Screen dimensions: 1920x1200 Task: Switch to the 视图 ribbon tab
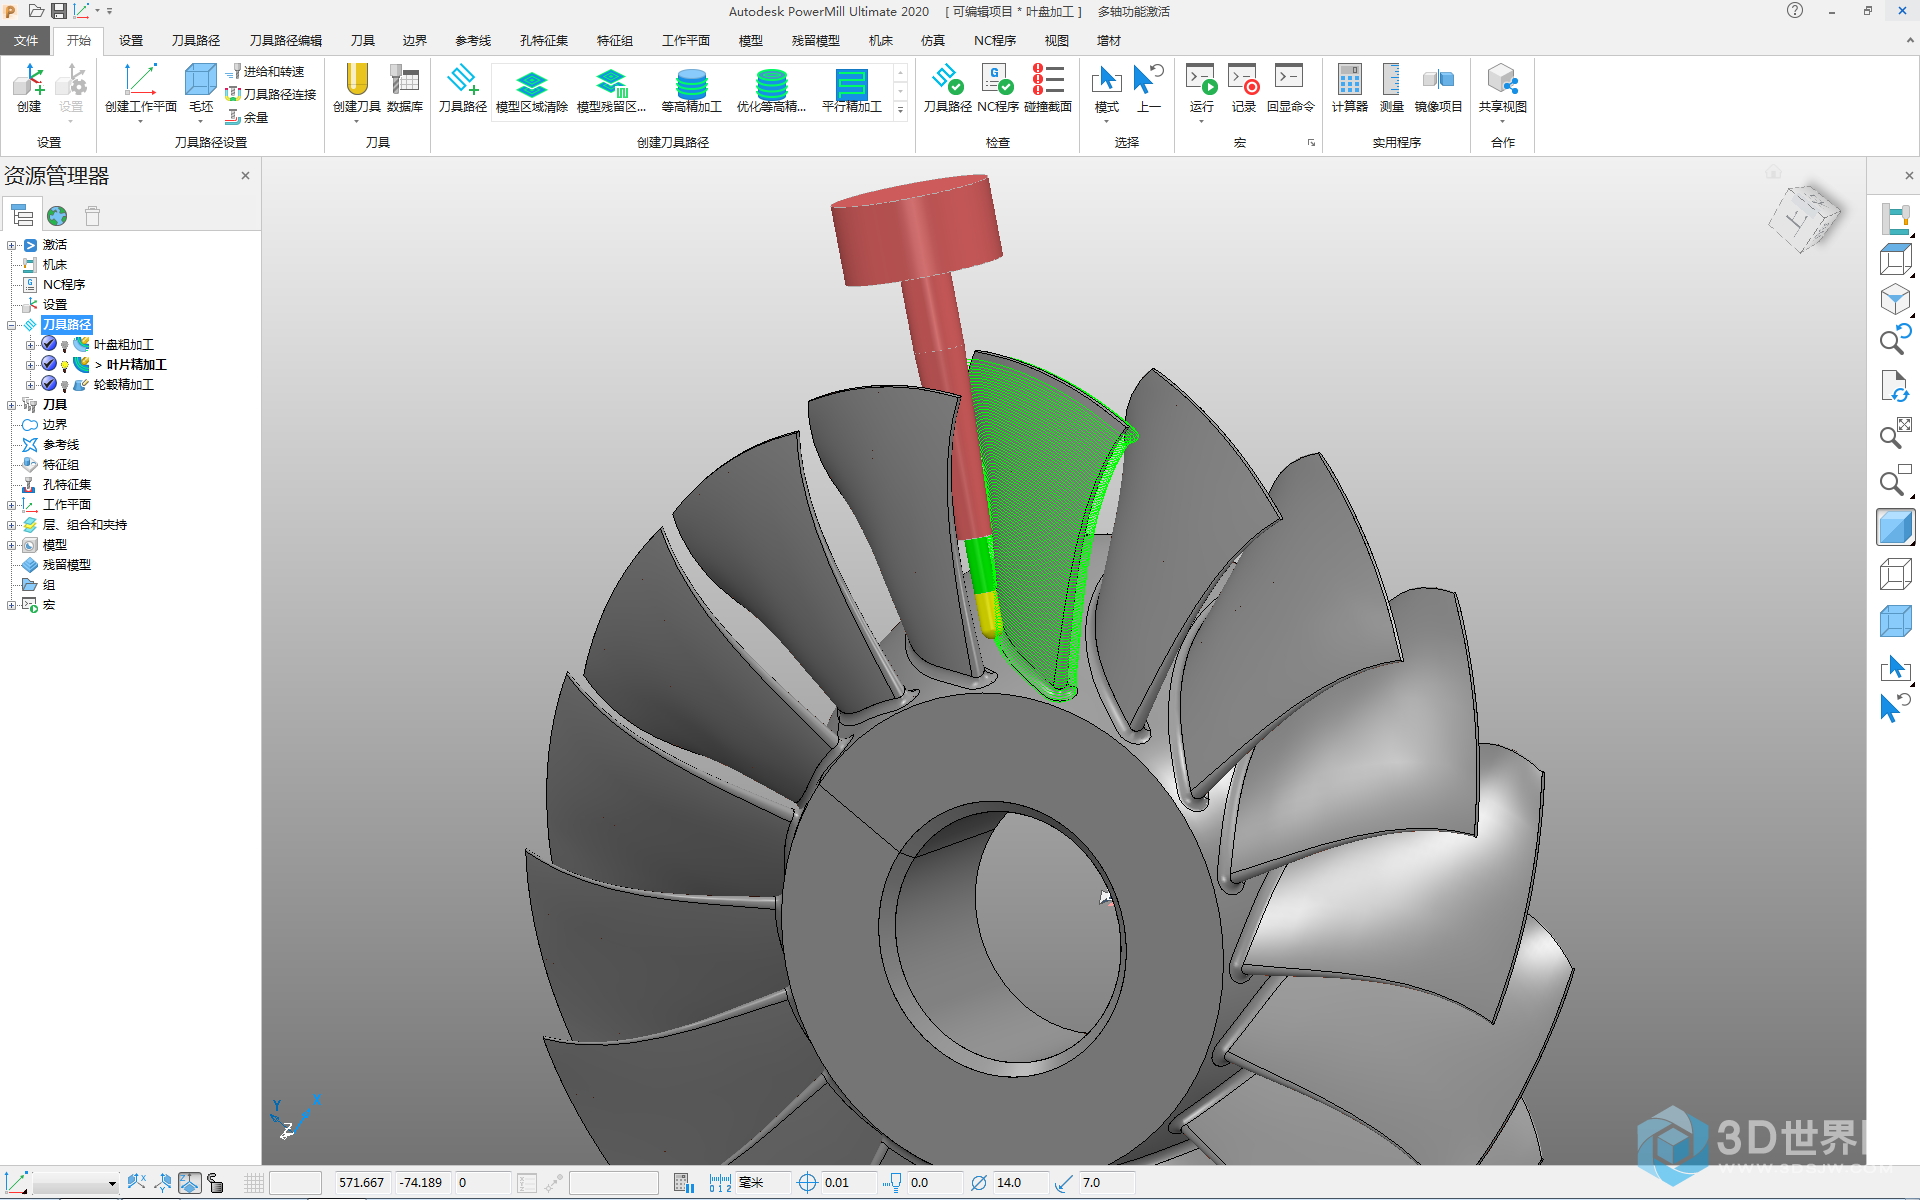[1056, 41]
